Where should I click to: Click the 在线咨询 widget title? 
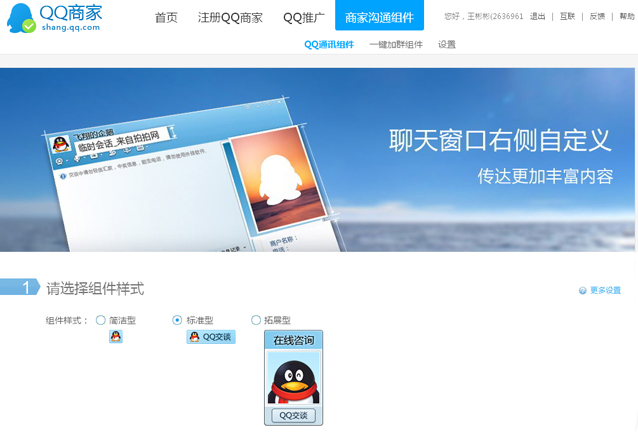click(293, 340)
